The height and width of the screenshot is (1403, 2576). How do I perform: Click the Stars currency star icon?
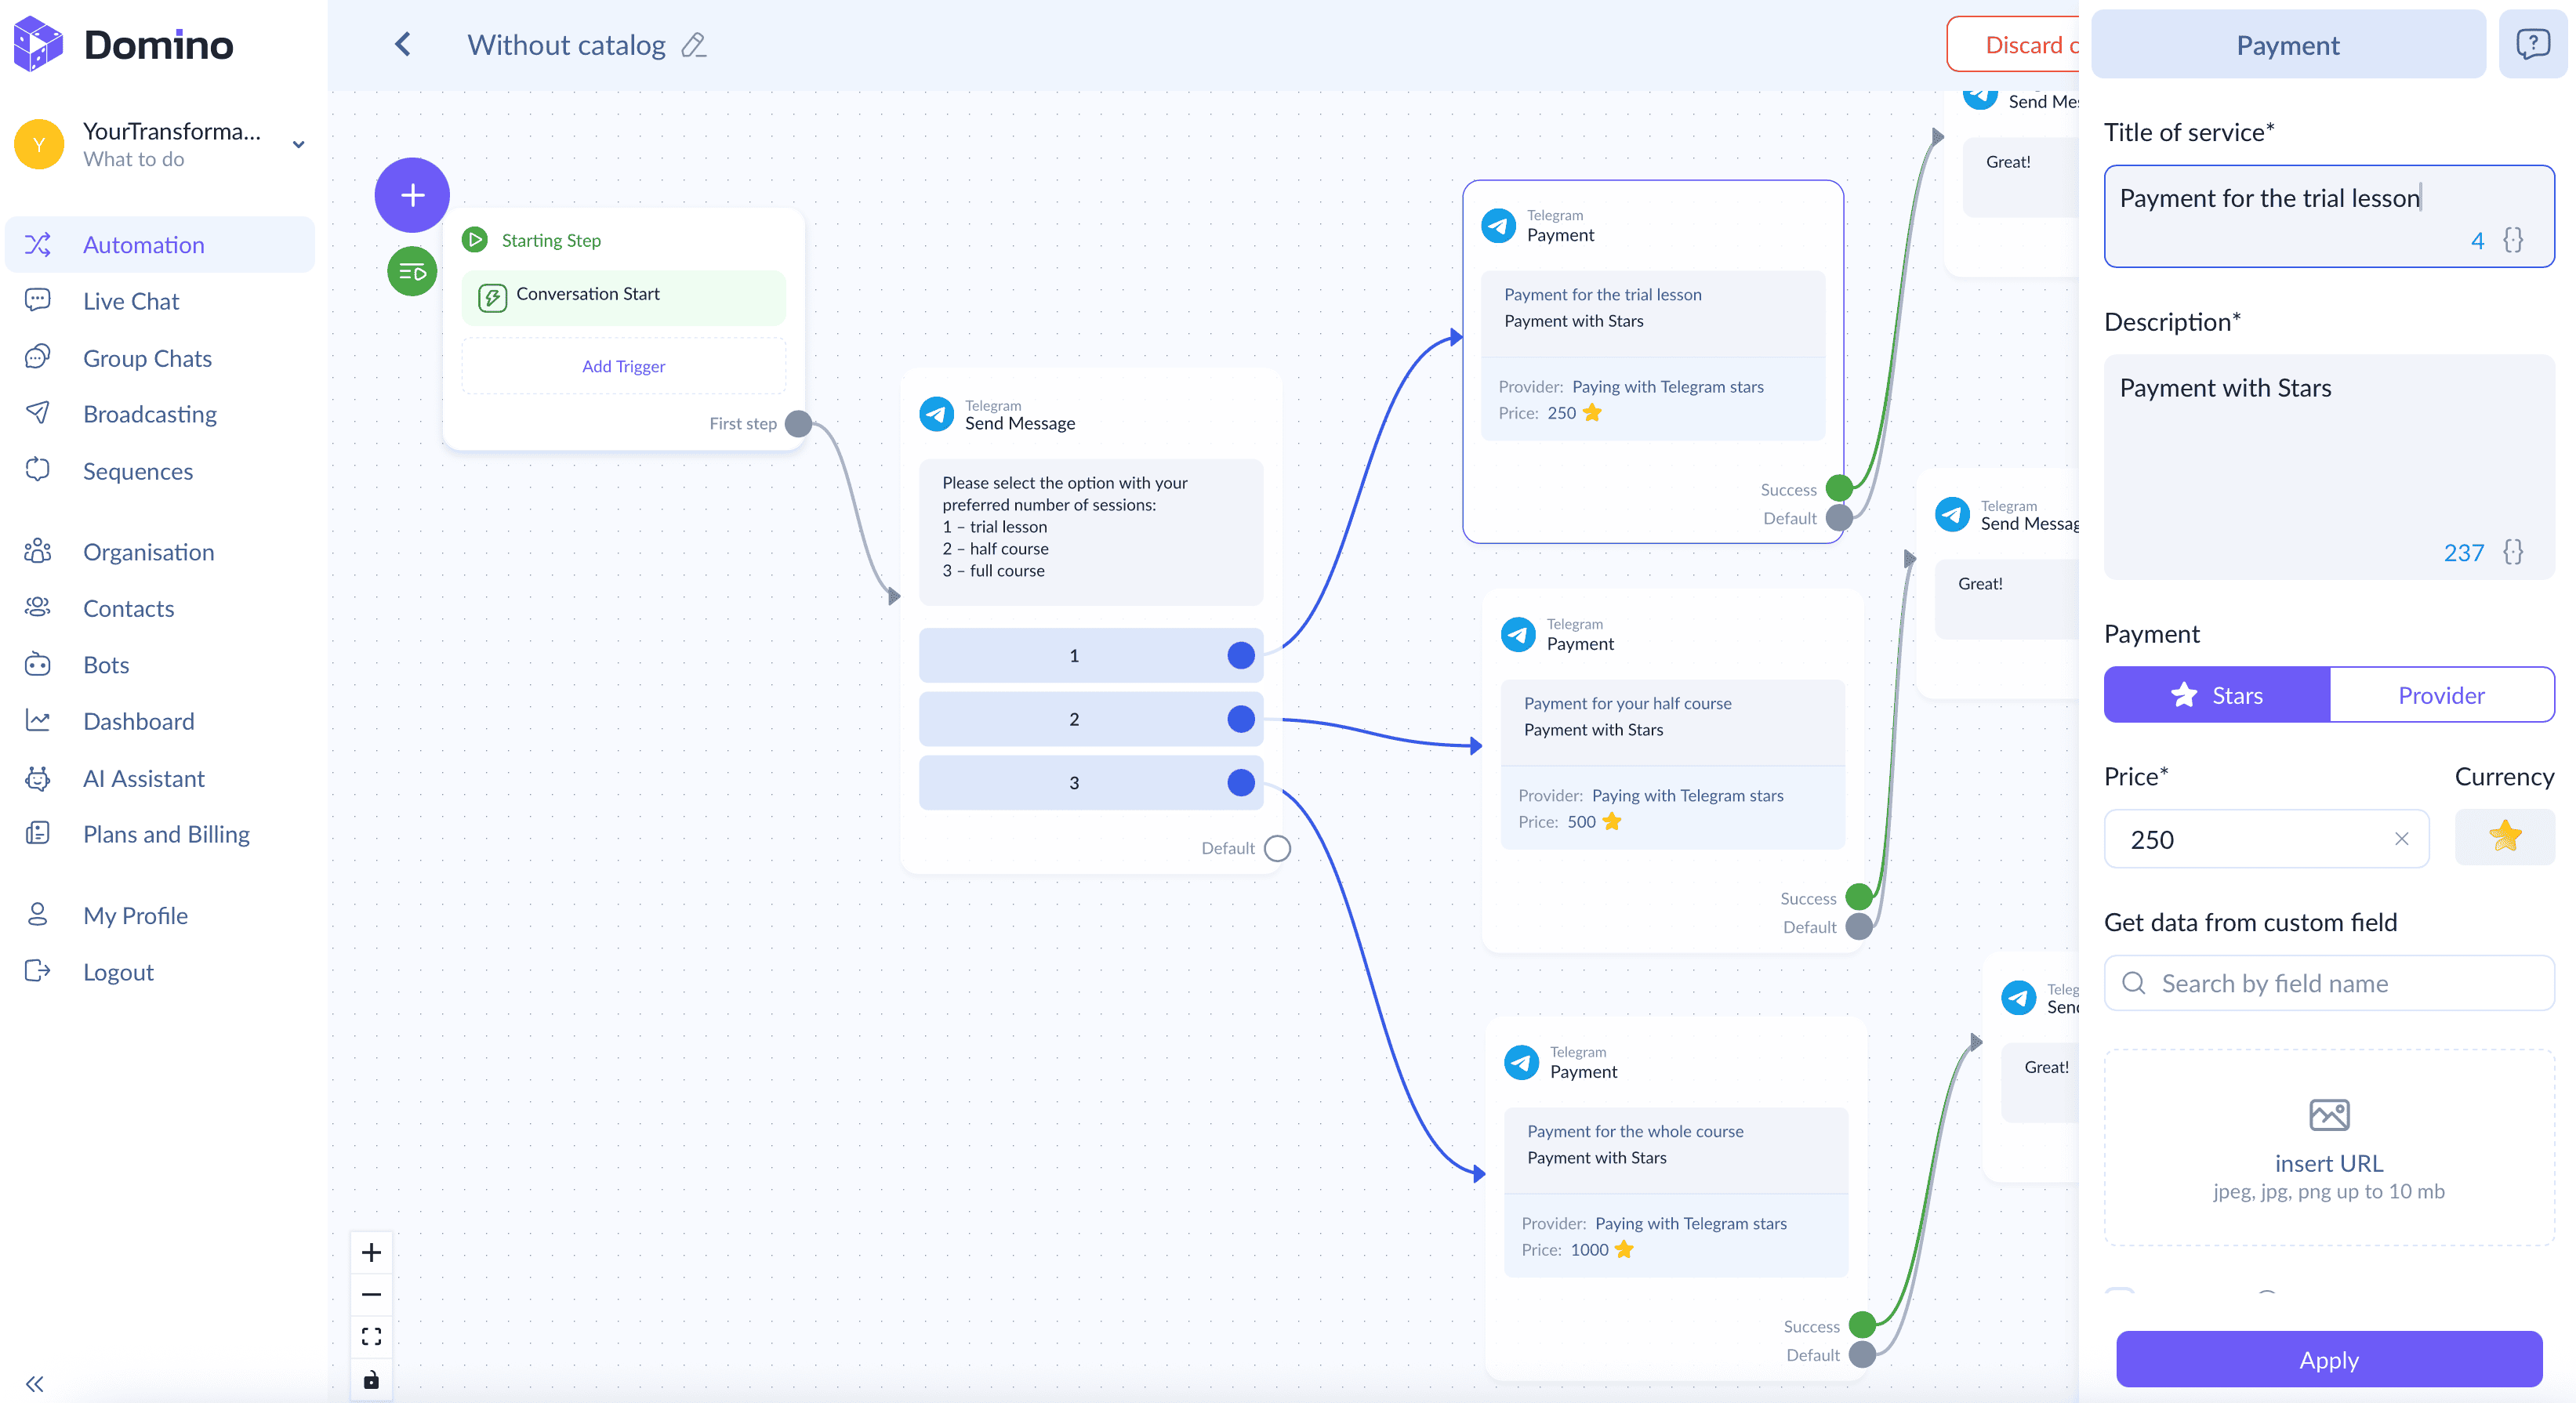tap(2504, 837)
